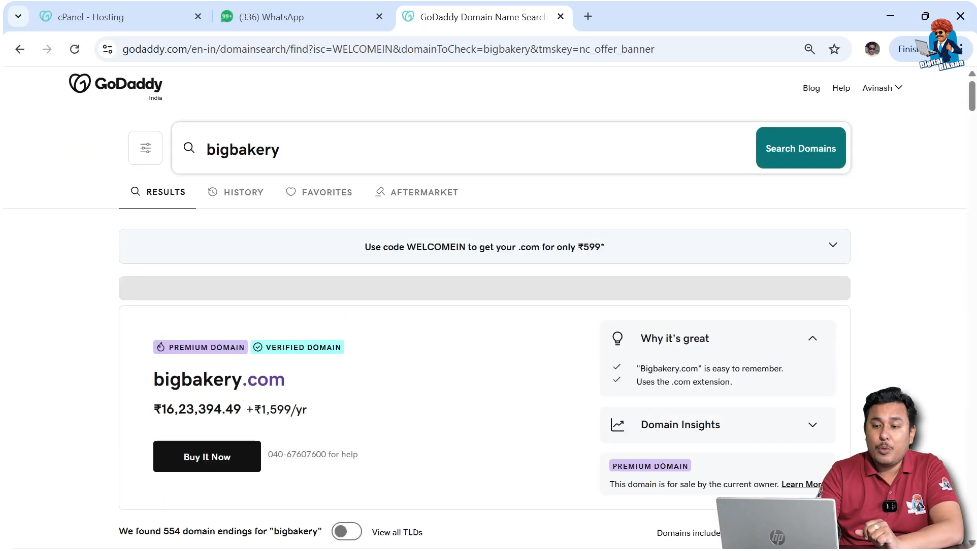Click the browser zoom magnifier icon
Image resolution: width=977 pixels, height=551 pixels.
809,49
